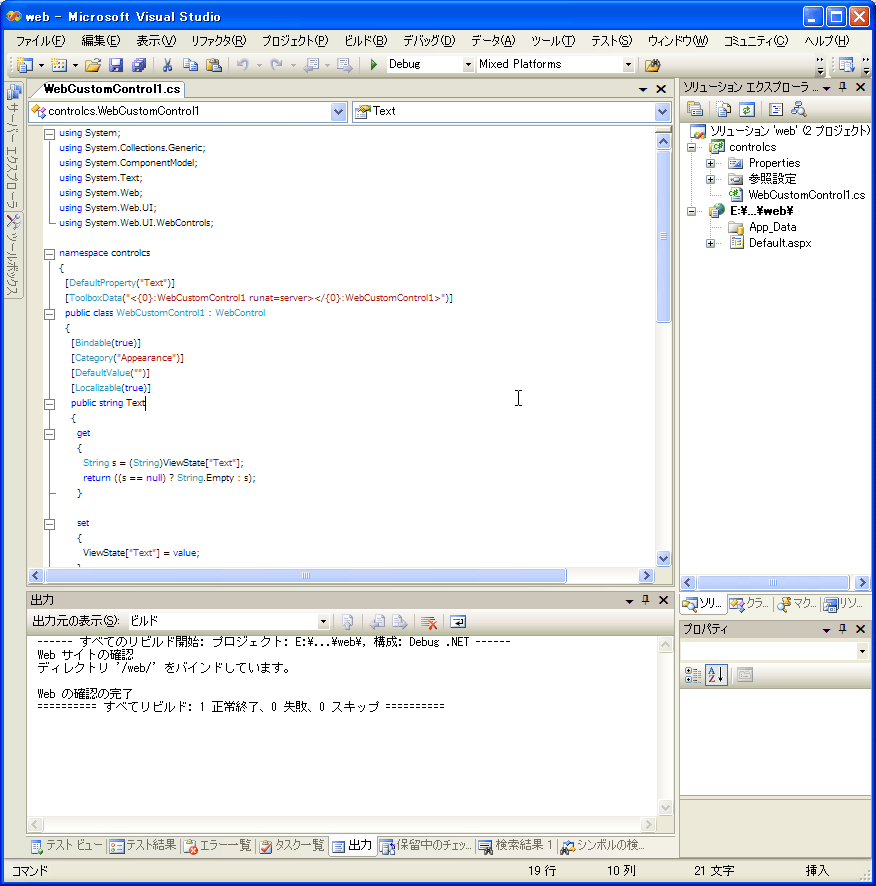
Task: Click the editor horizontal scrollbar thumb
Action: click(306, 576)
